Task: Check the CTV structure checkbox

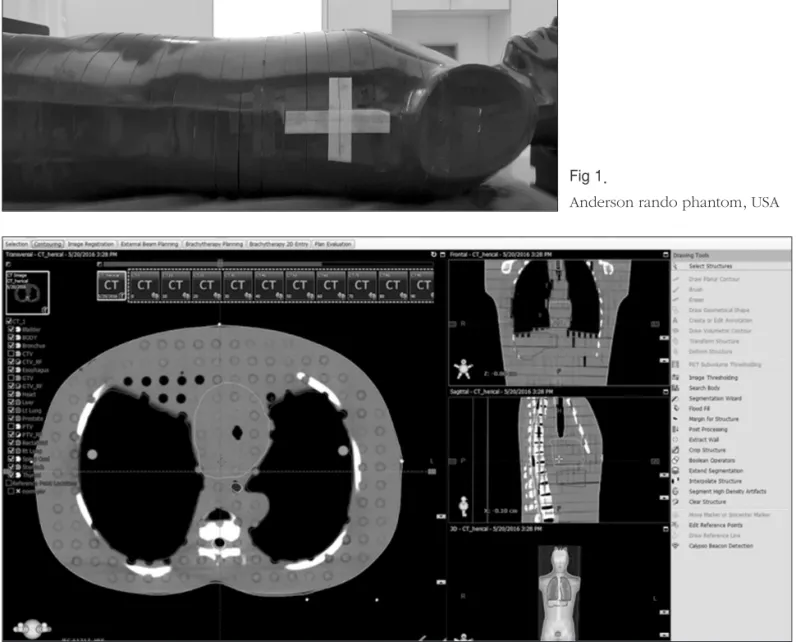Action: (x=11, y=354)
